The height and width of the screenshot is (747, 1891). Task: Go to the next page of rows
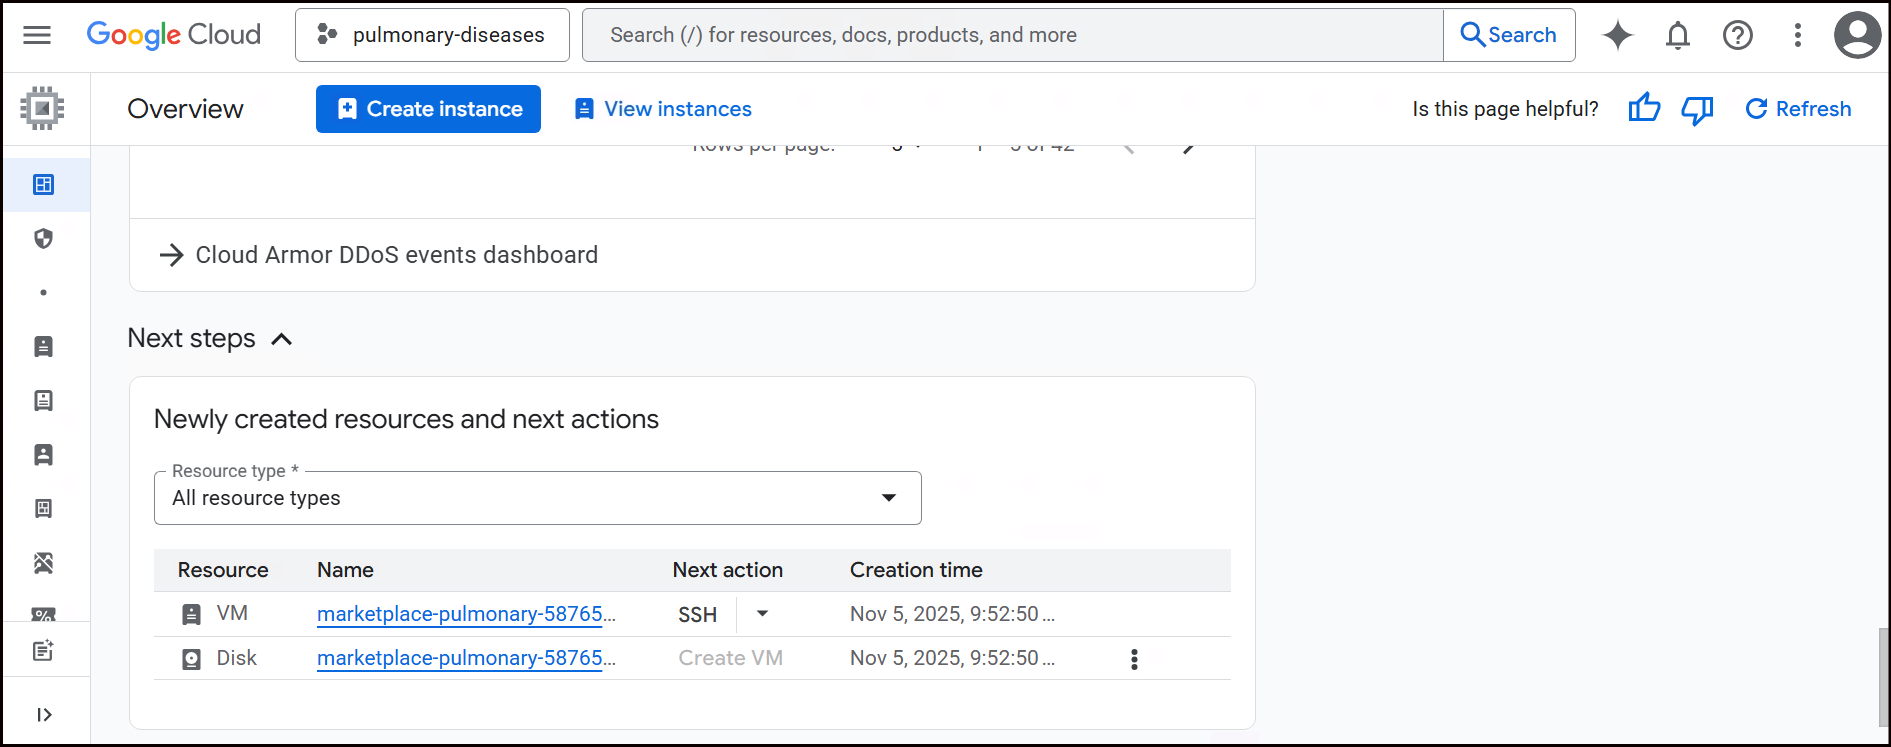coord(1188,149)
